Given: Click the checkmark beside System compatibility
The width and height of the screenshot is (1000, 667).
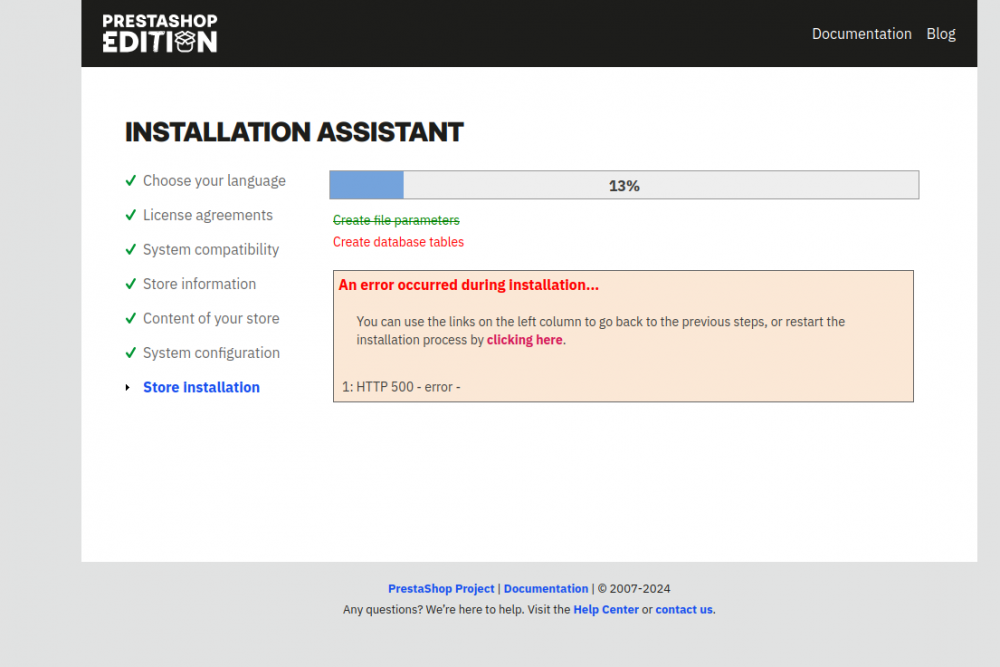Looking at the screenshot, I should 130,249.
